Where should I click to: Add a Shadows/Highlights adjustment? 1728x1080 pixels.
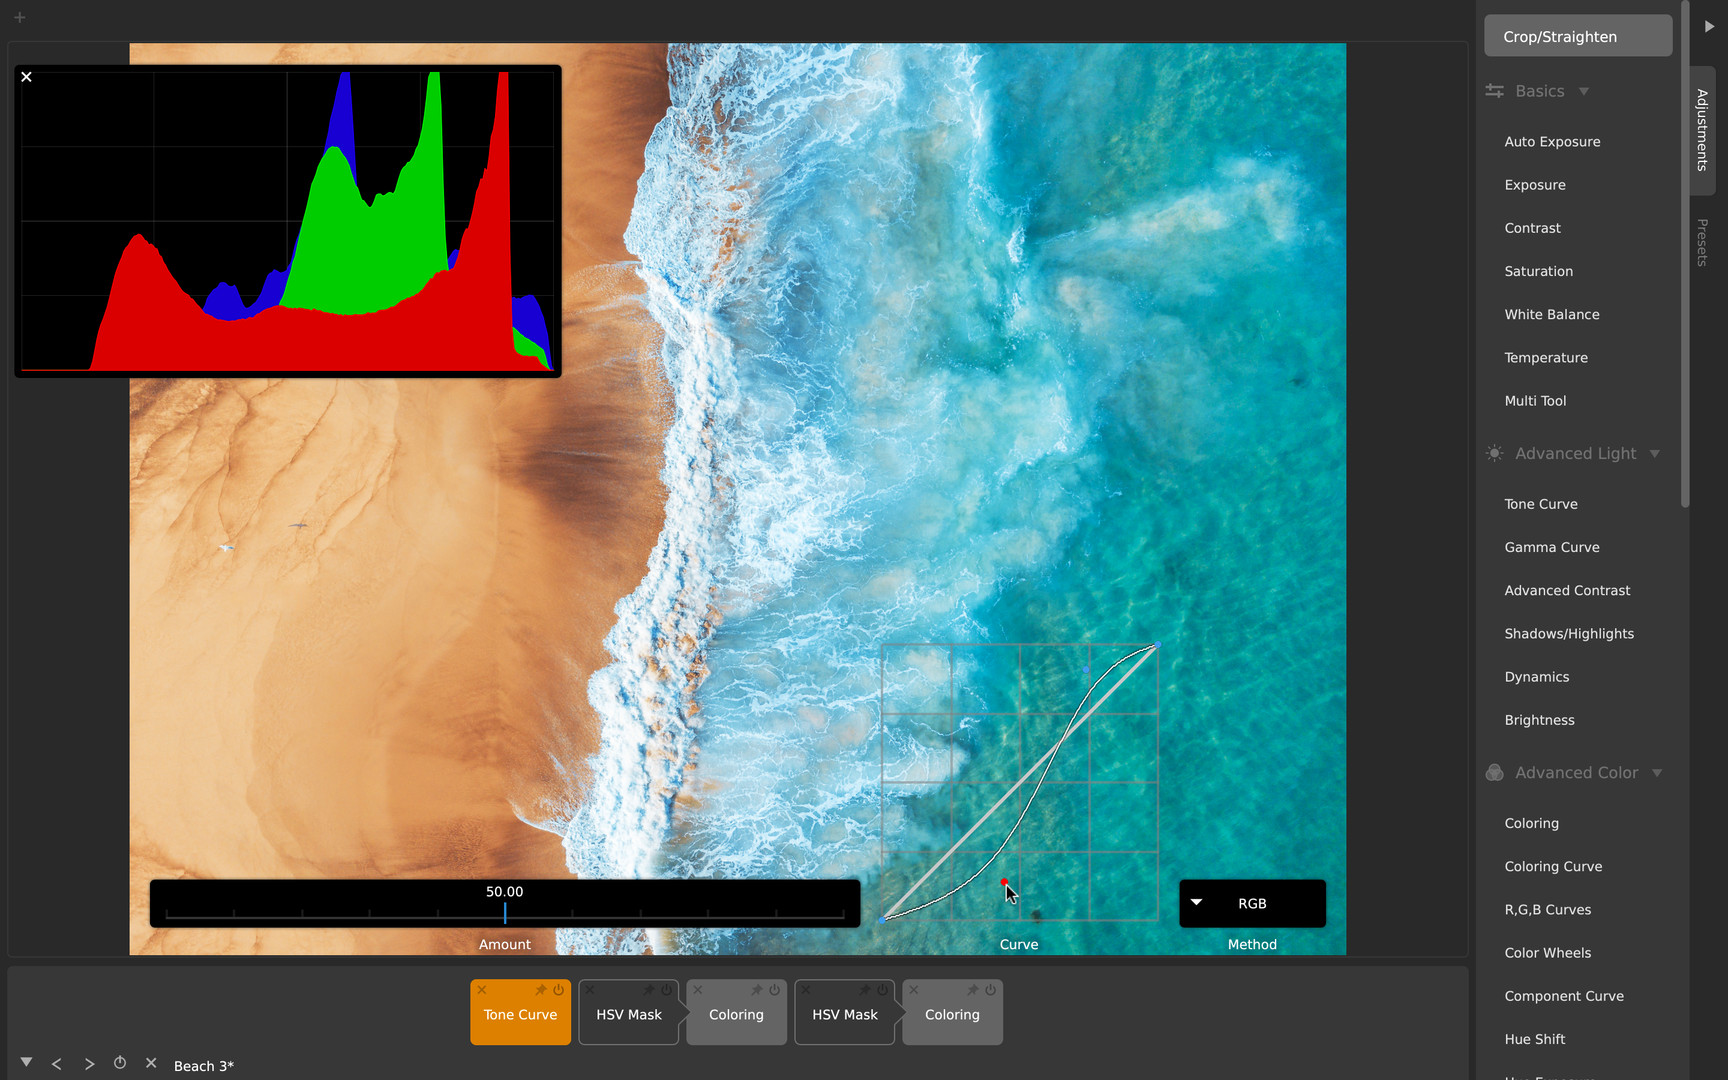tap(1568, 633)
